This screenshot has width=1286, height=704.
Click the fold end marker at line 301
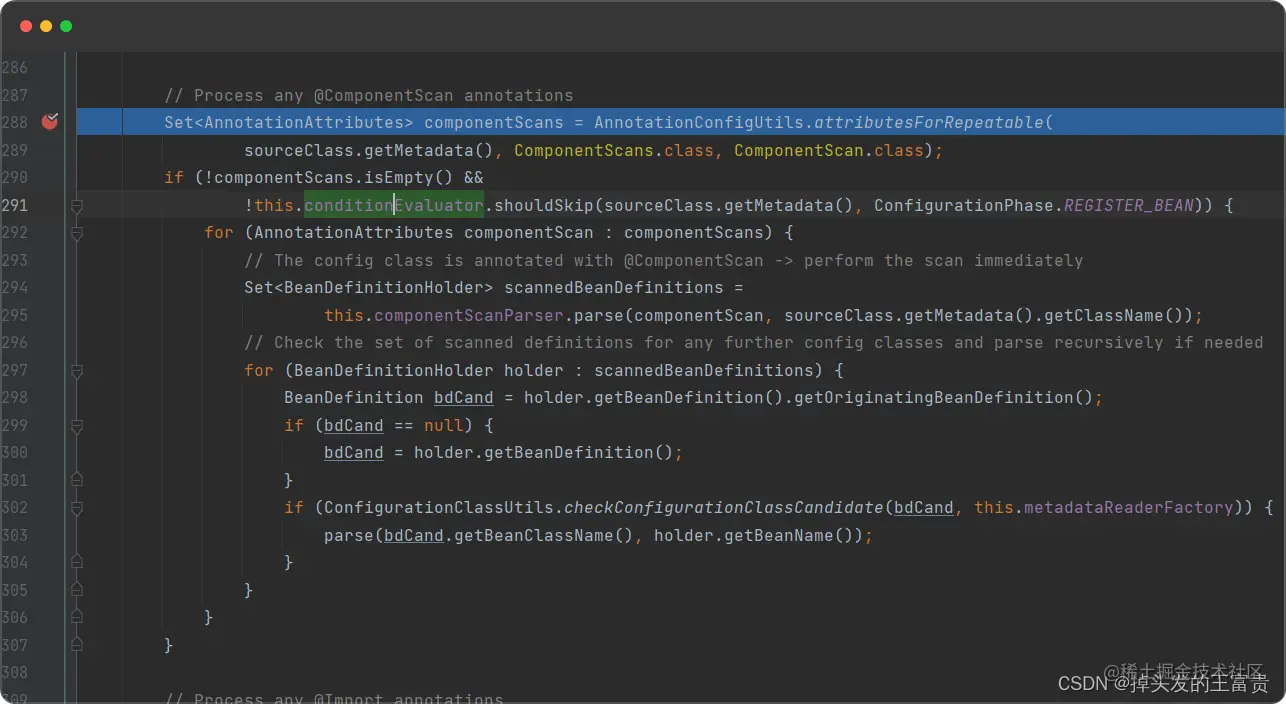pyautogui.click(x=77, y=481)
